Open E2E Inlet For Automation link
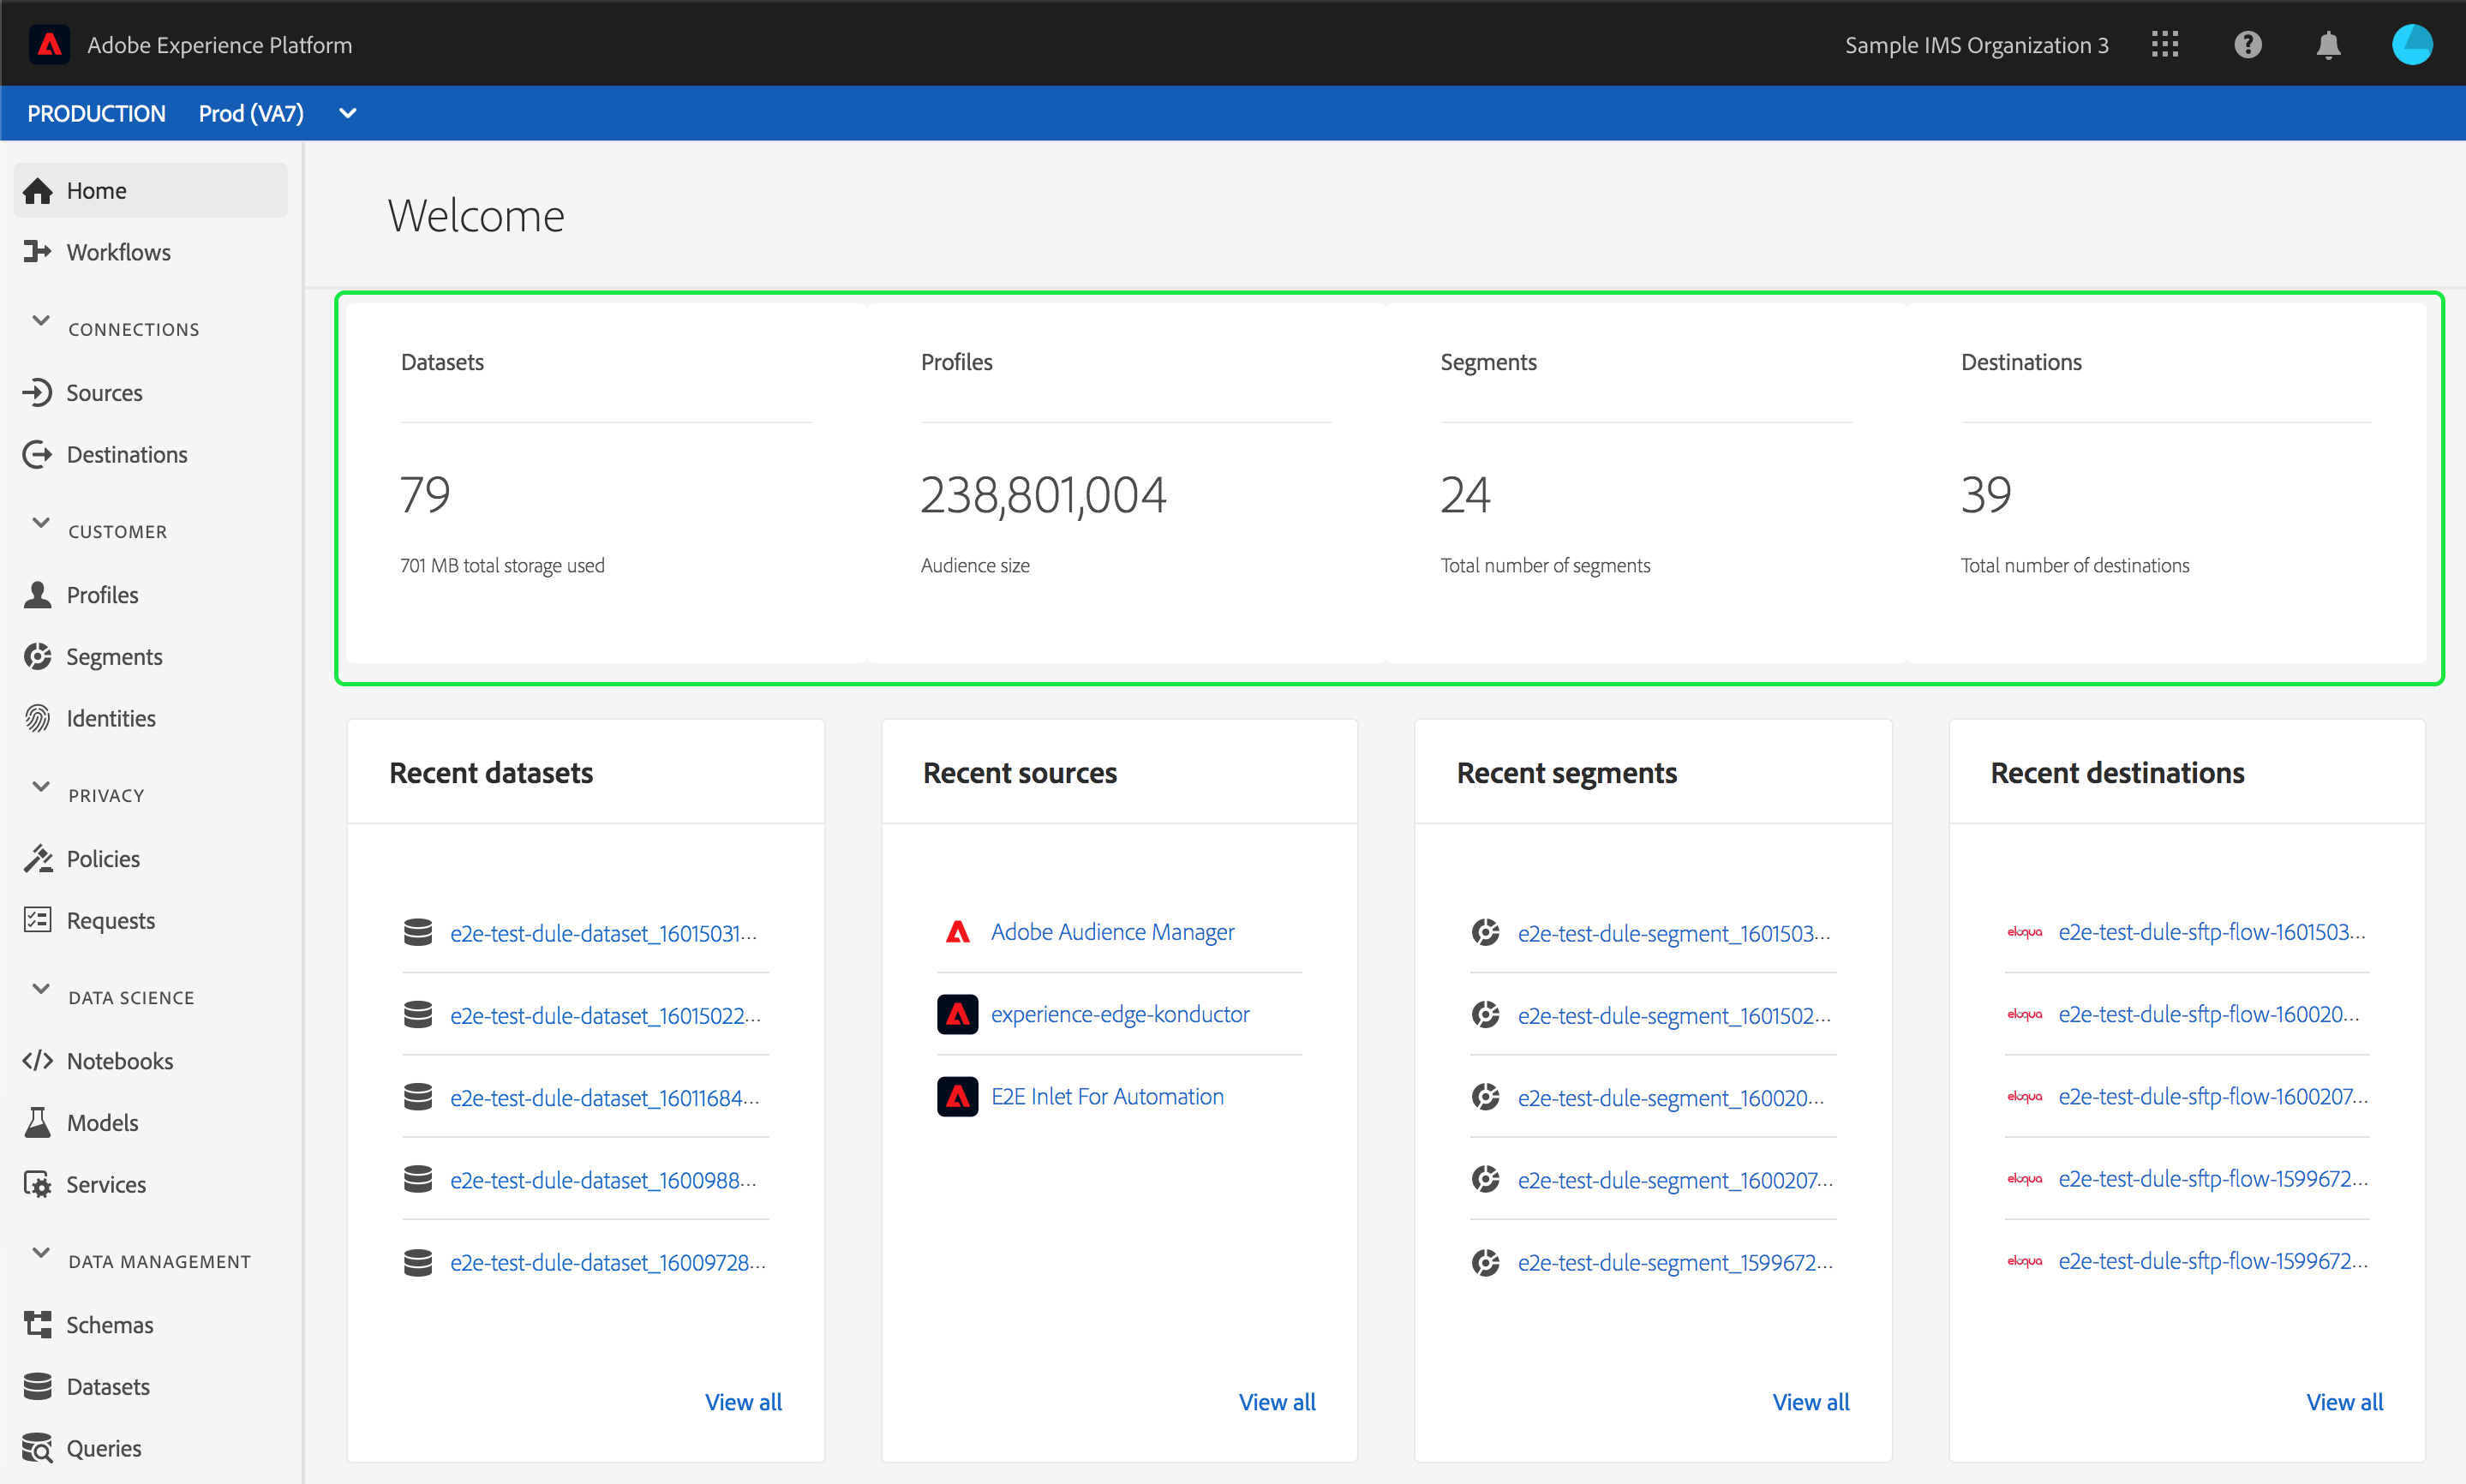This screenshot has height=1484, width=2466. pyautogui.click(x=1107, y=1097)
